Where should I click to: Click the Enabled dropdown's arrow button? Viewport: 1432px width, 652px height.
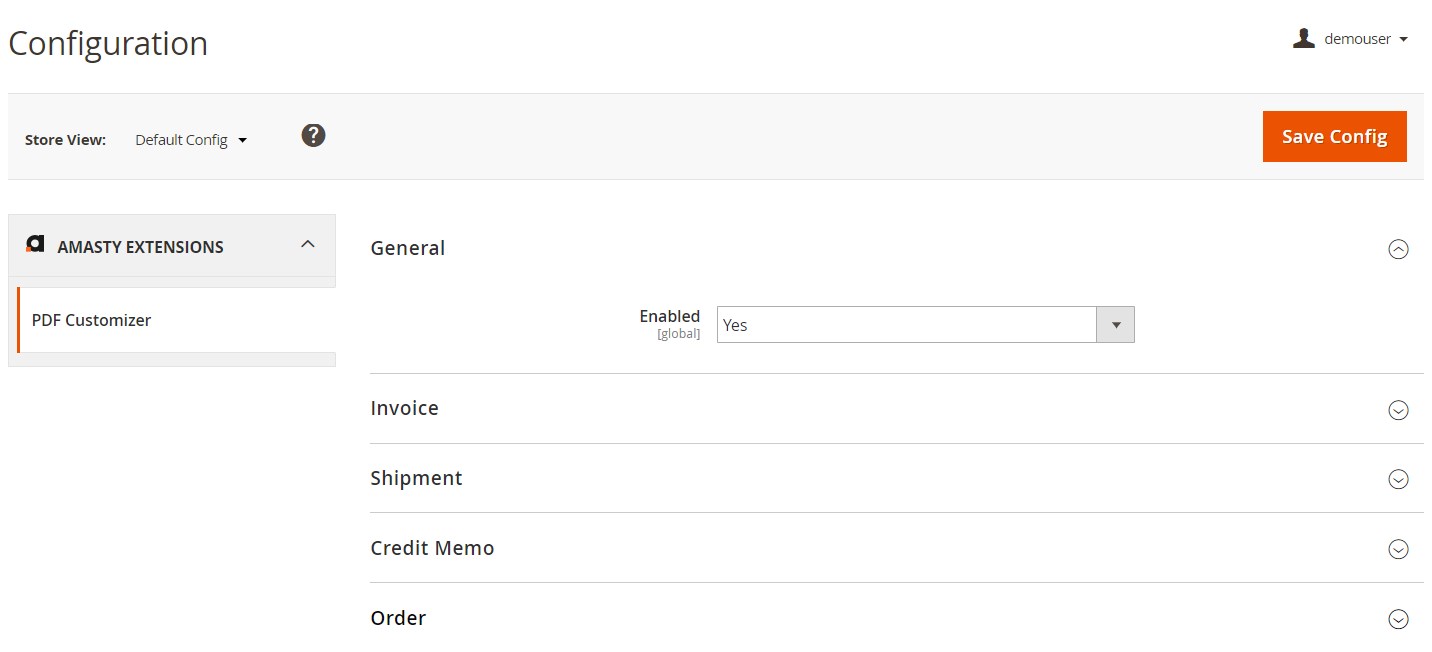point(1116,325)
